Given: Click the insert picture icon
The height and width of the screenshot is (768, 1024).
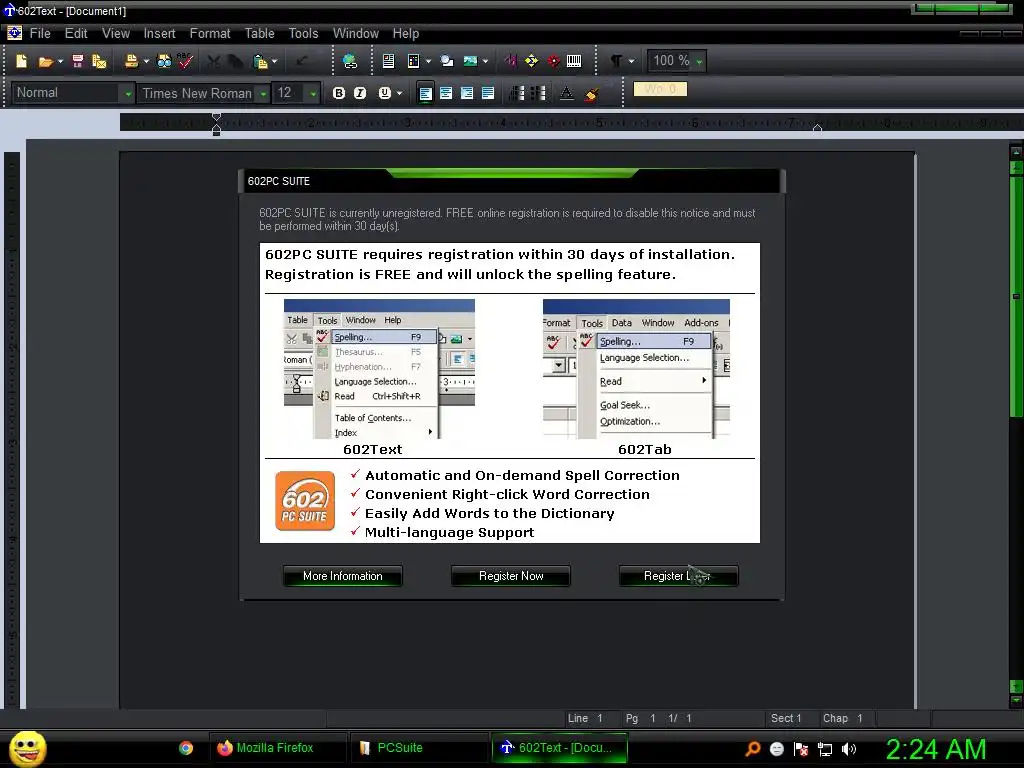Looking at the screenshot, I should (470, 61).
